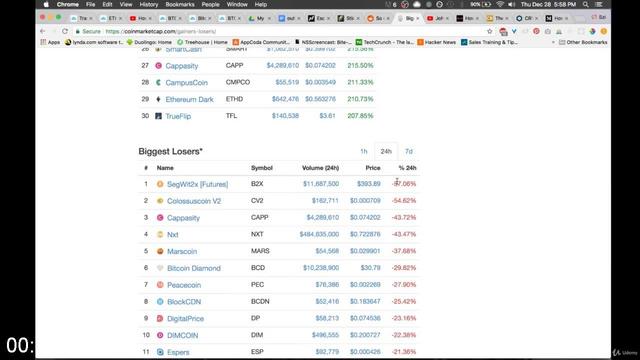Show the 7d Biggest Losers view

tap(409, 151)
